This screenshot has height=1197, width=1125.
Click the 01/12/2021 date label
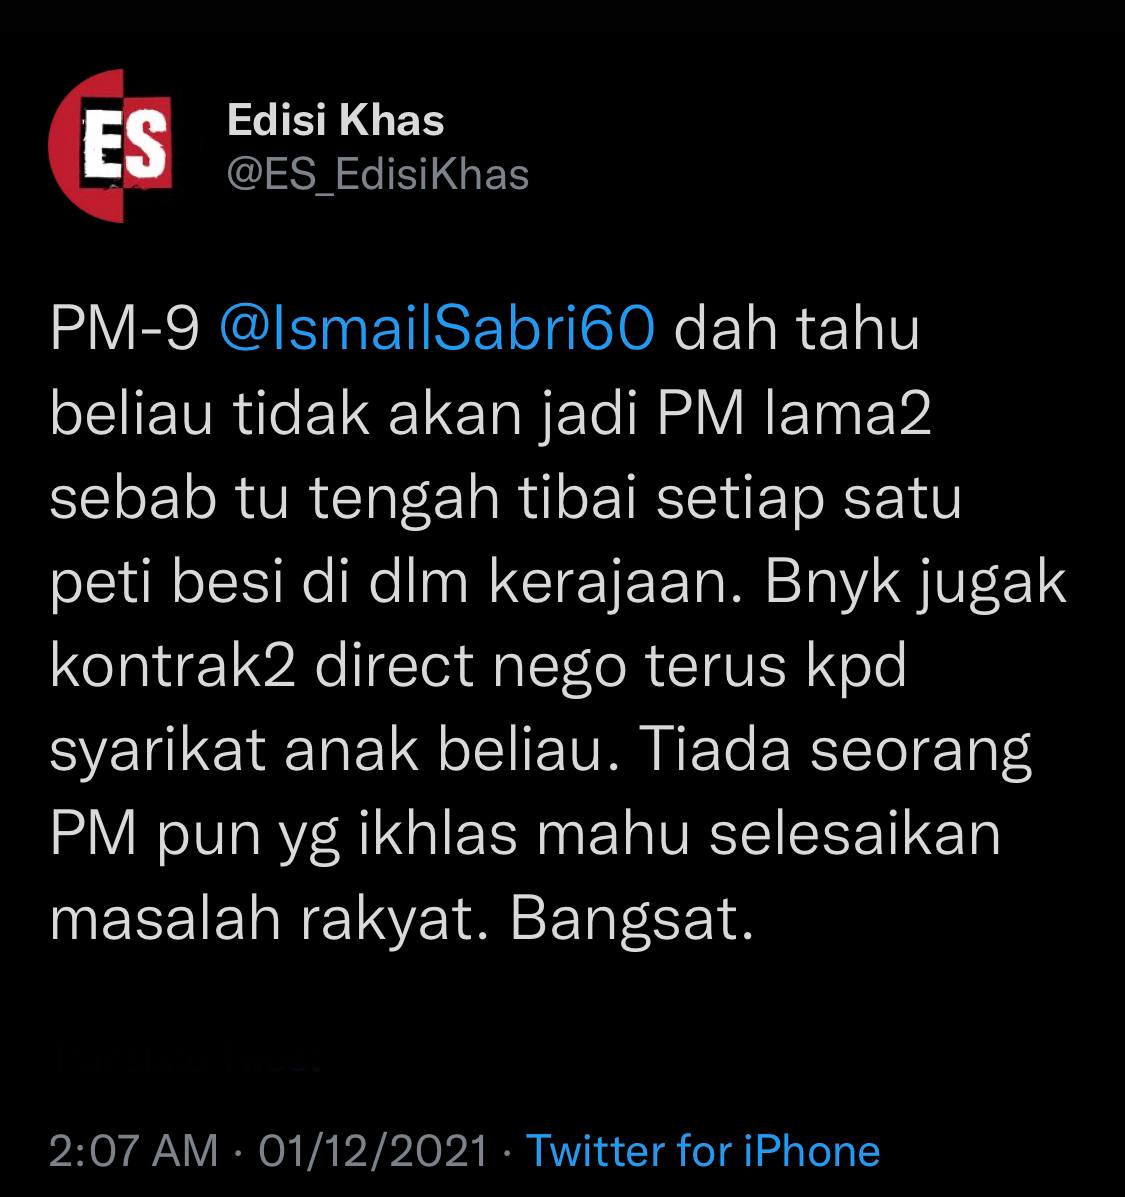(x=373, y=1150)
